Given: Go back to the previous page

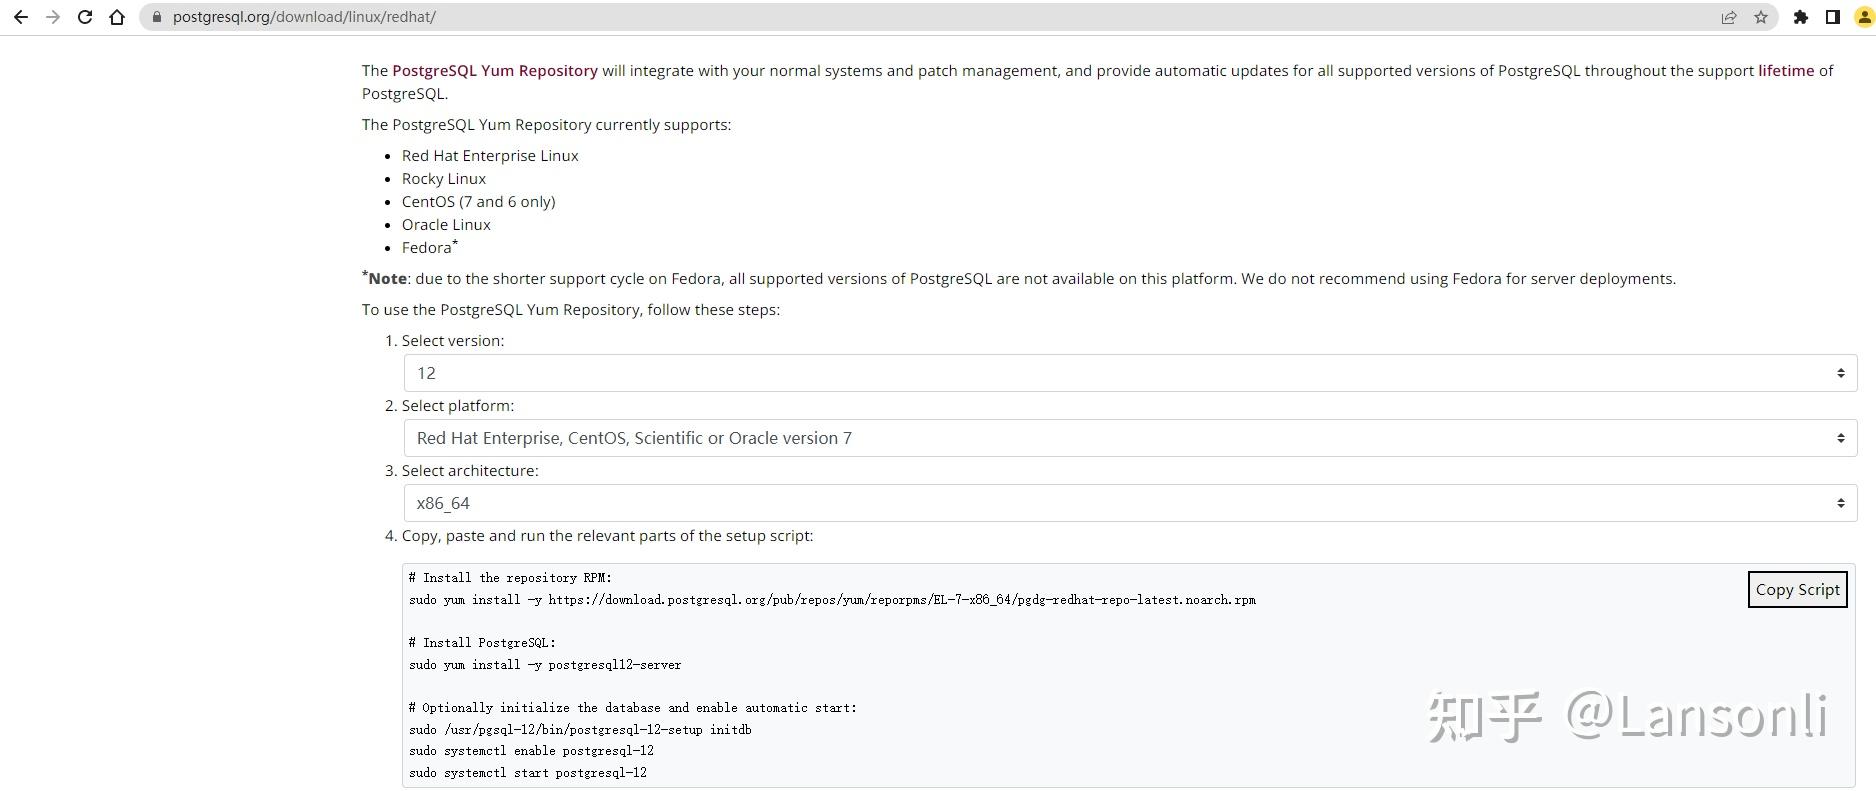Looking at the screenshot, I should point(20,17).
